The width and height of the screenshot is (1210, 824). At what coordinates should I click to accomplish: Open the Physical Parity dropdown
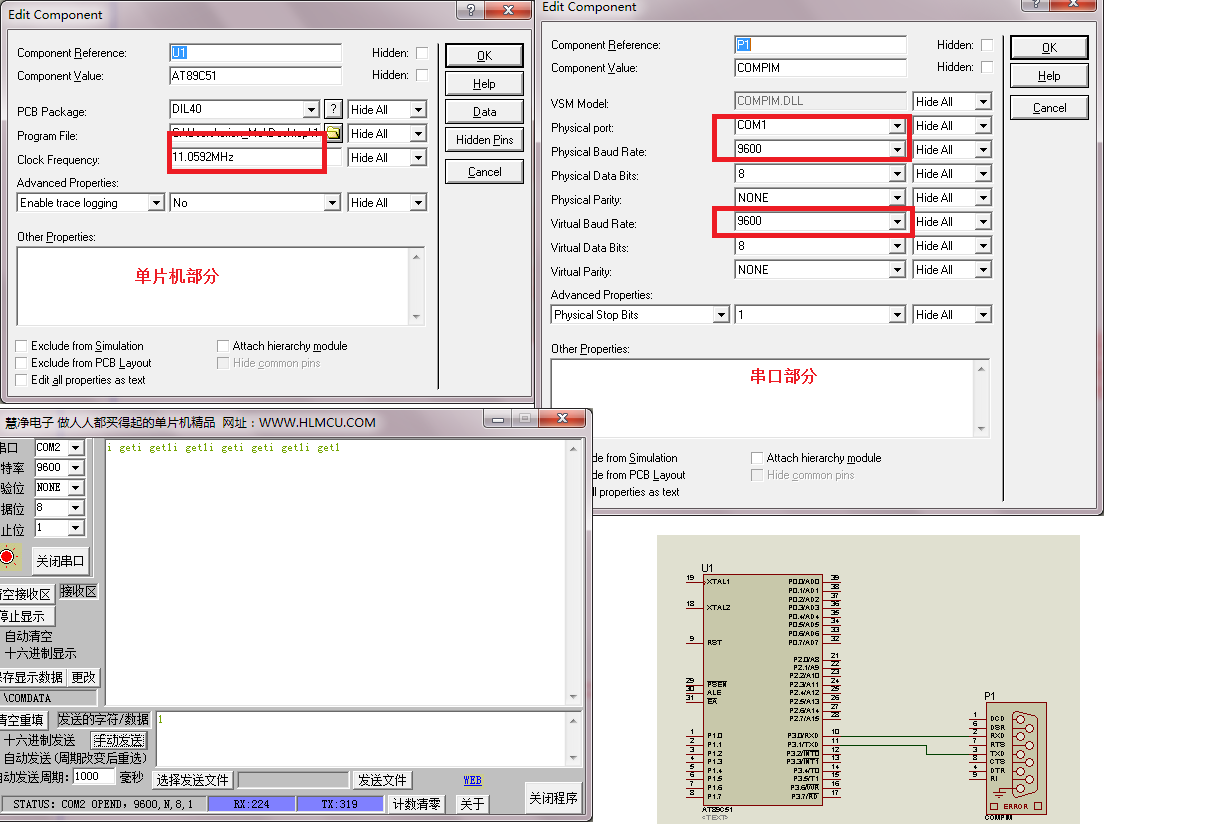coord(897,198)
